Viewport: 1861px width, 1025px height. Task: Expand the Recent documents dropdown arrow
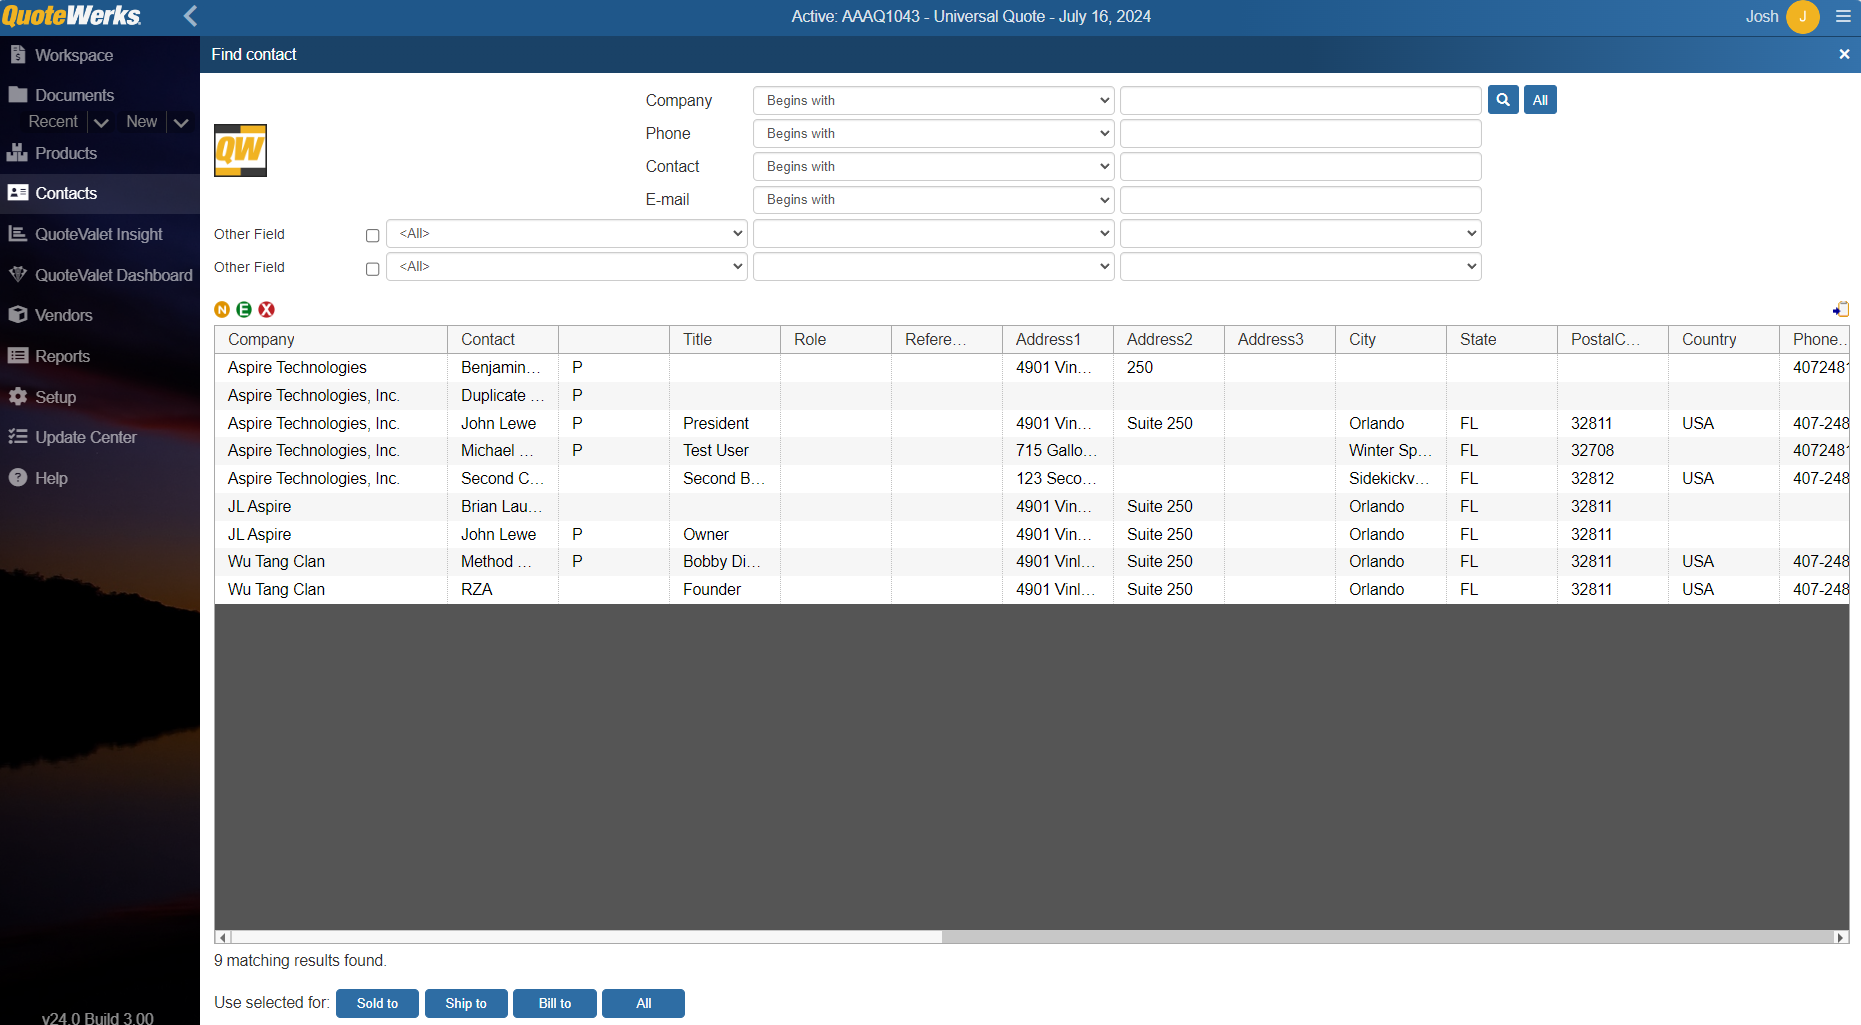101,123
